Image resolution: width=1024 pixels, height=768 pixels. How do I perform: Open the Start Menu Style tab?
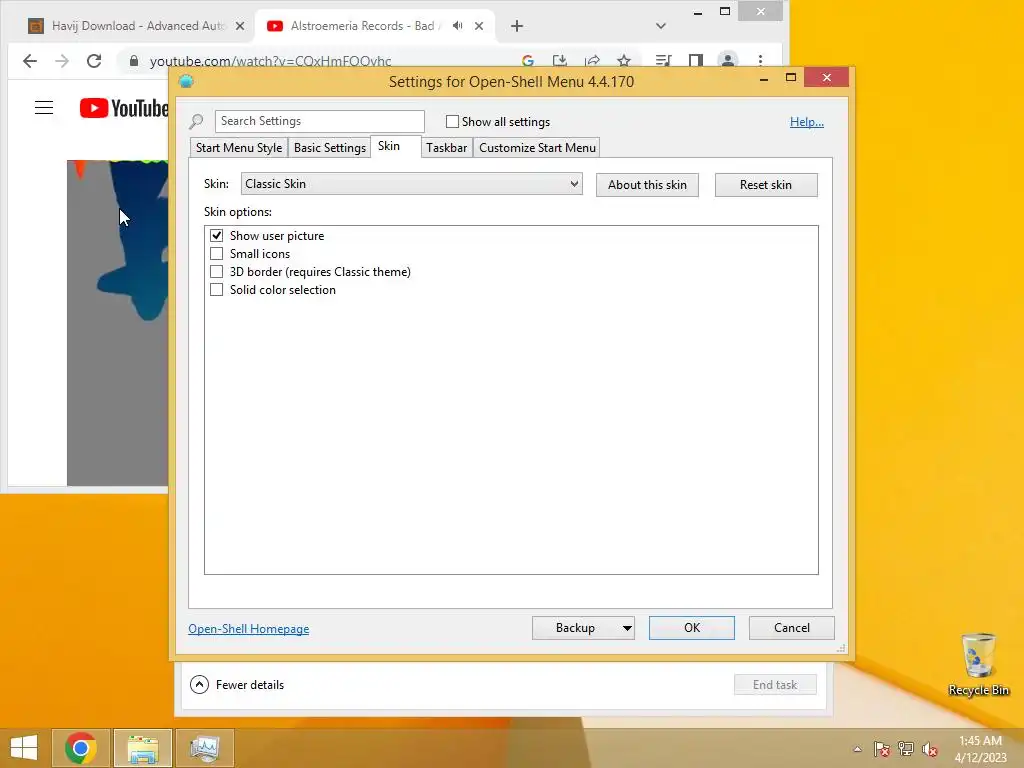(x=239, y=148)
